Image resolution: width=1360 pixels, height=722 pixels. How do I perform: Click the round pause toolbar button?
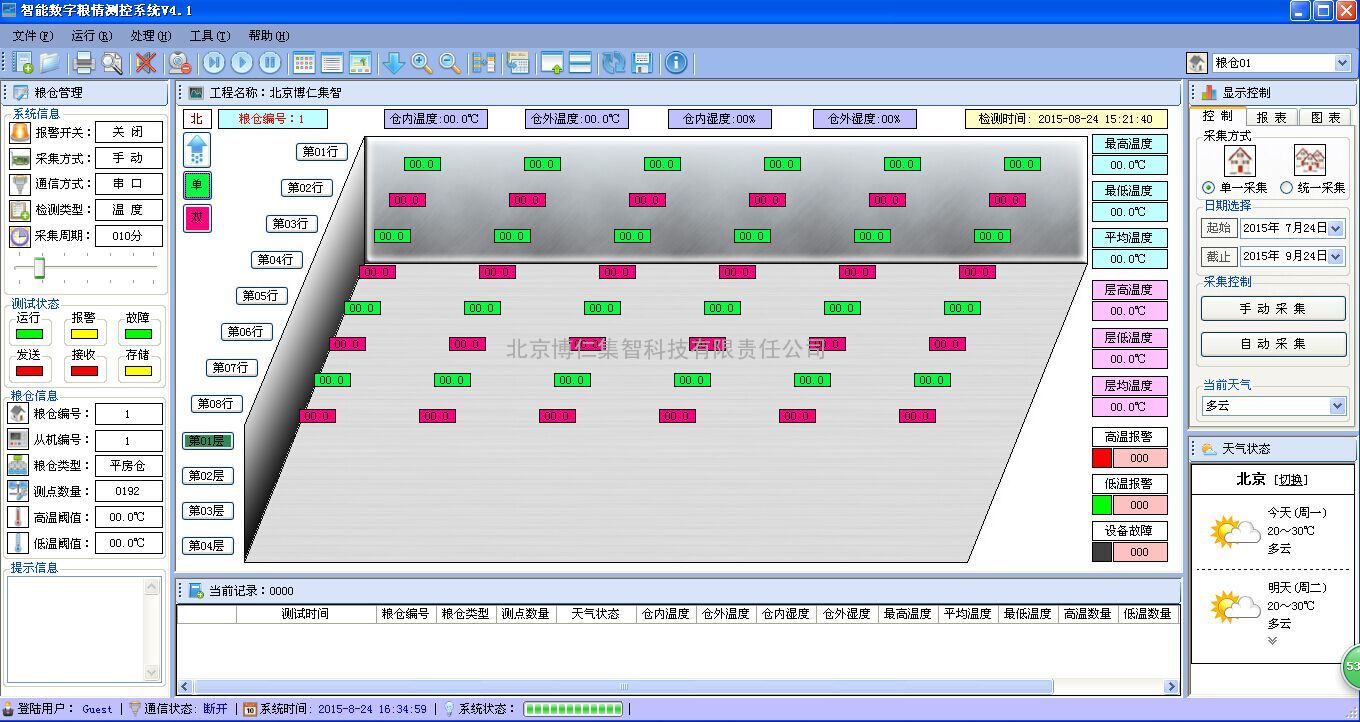(270, 63)
